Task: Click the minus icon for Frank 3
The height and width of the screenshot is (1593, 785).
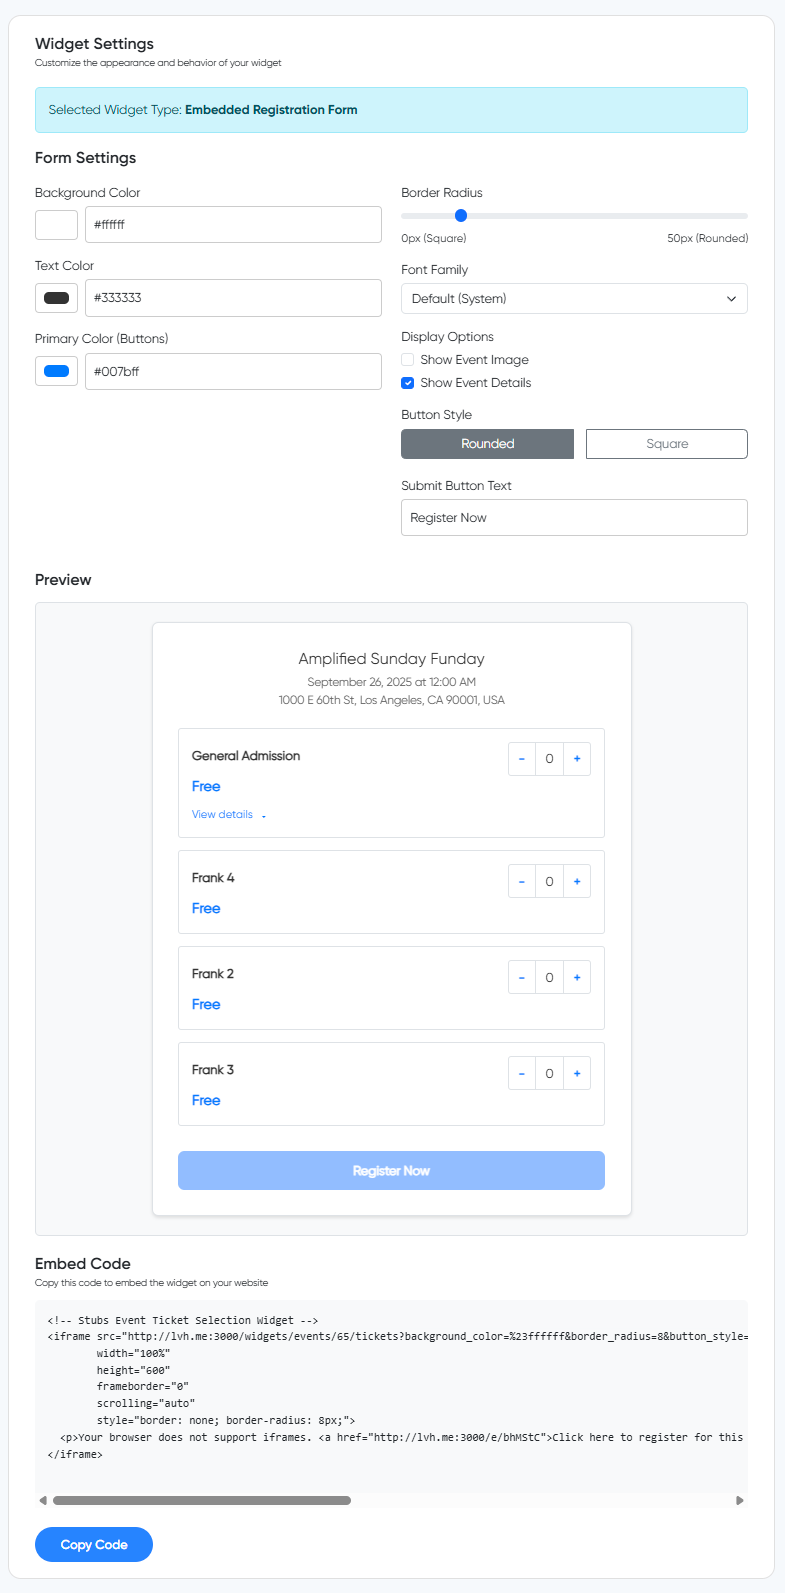Action: click(521, 1073)
